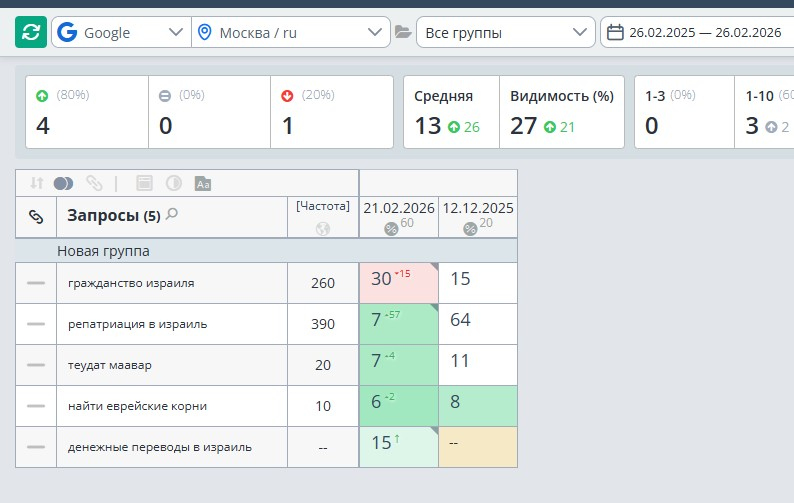Click the dash marker for гражданство израиля row
The width and height of the screenshot is (794, 503).
pyautogui.click(x=36, y=283)
